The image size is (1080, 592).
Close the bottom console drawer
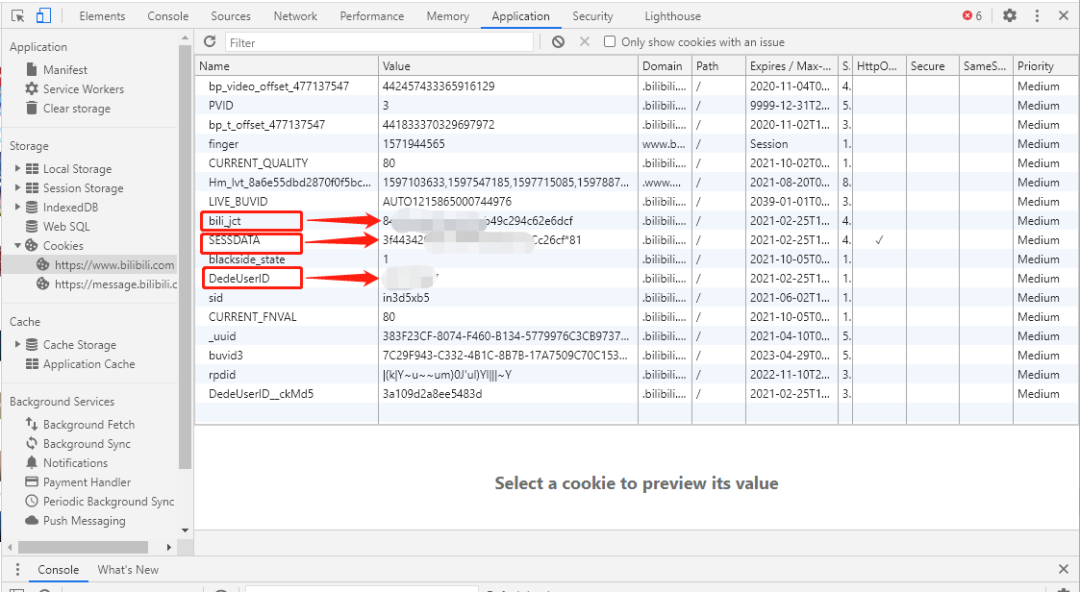1063,569
